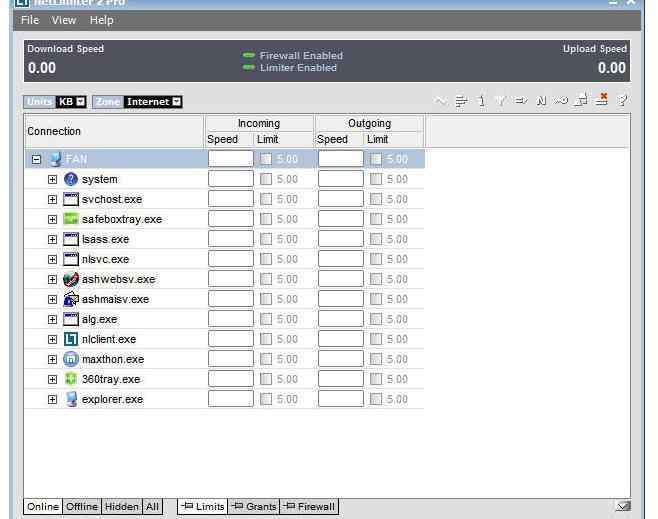The image size is (658, 519).
Task: Open the traffic chart wave icon in toolbar
Action: [x=441, y=101]
